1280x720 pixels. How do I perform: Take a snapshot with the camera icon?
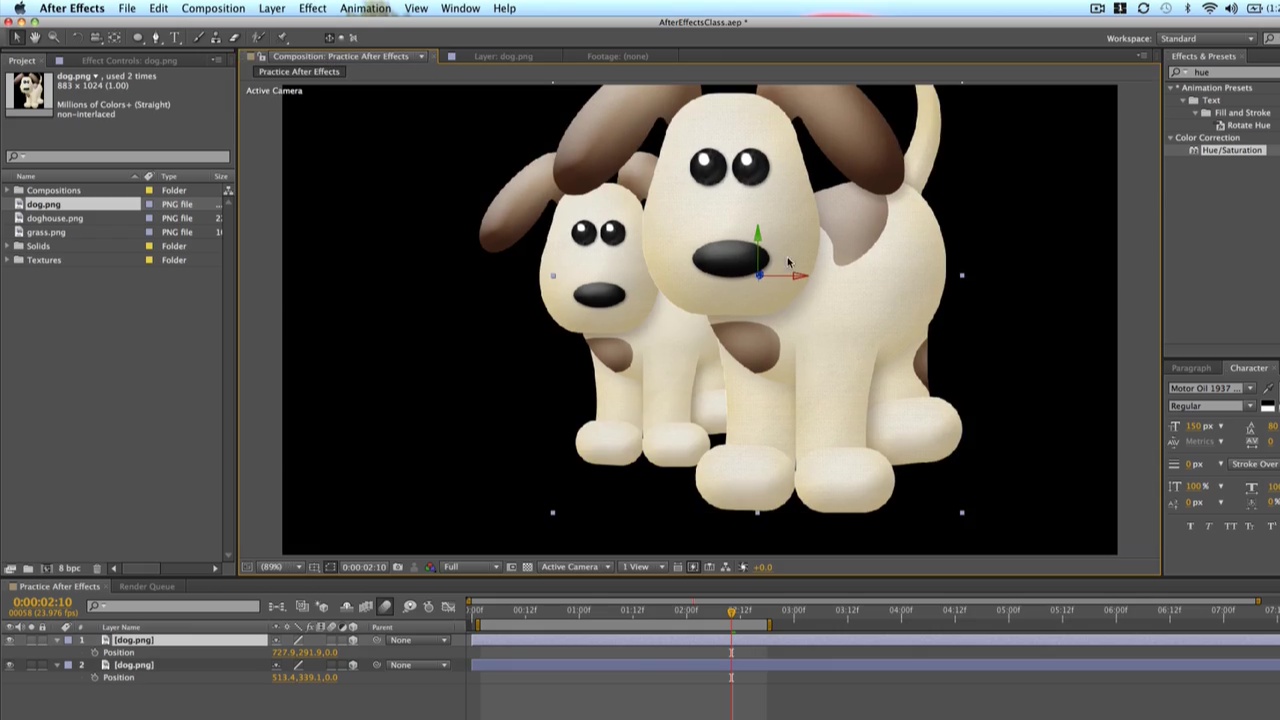398,567
